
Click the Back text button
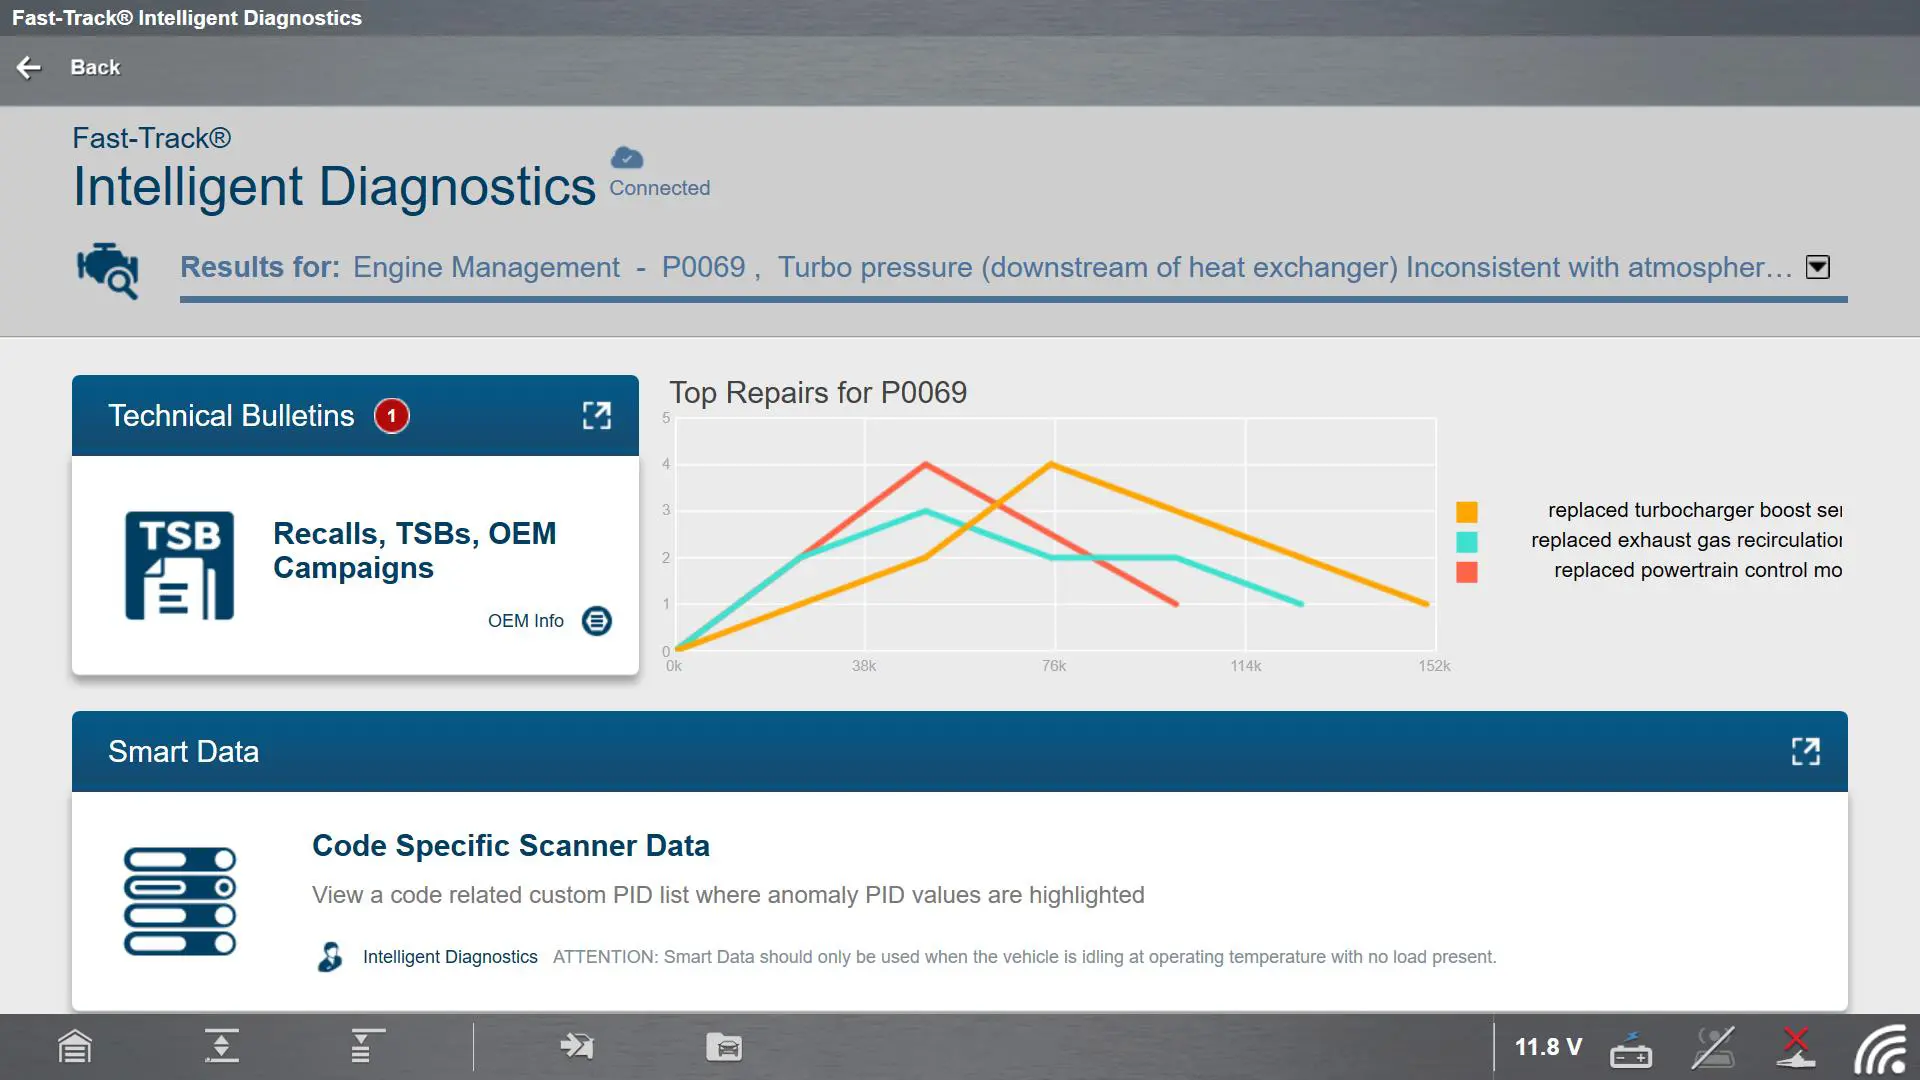pos(95,67)
